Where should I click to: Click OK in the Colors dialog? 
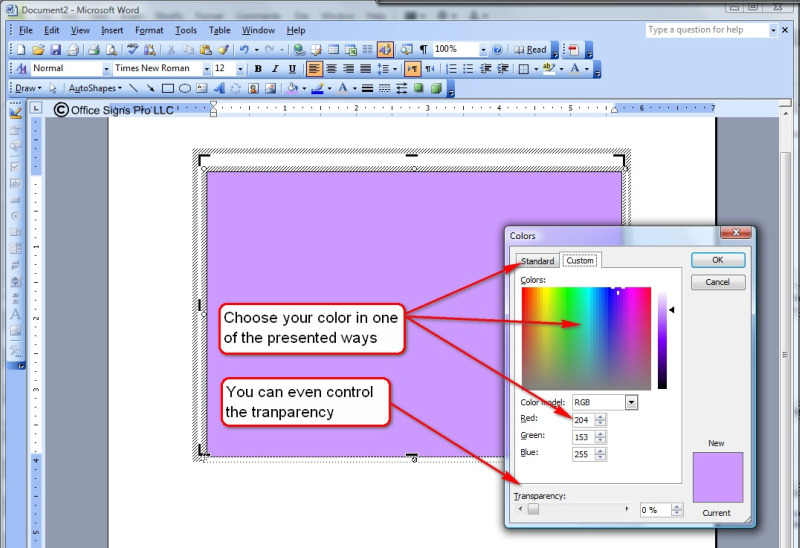[x=717, y=260]
